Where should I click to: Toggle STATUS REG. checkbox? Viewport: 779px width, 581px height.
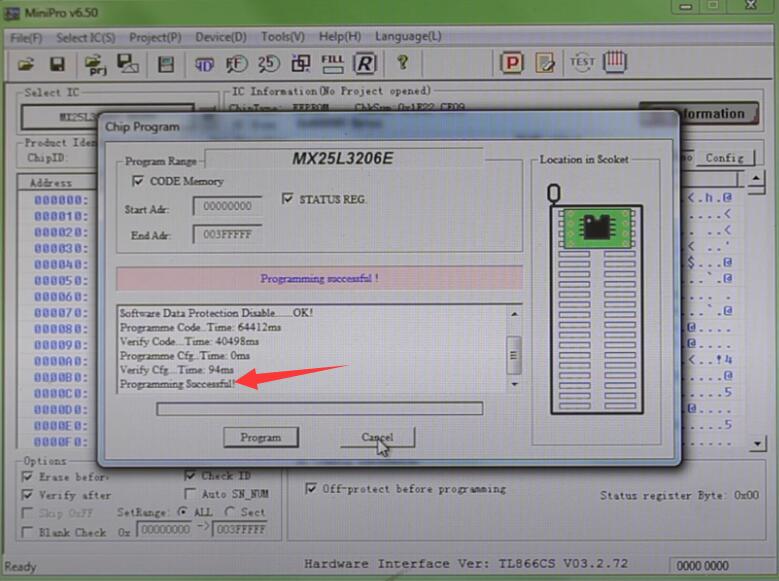pos(287,199)
